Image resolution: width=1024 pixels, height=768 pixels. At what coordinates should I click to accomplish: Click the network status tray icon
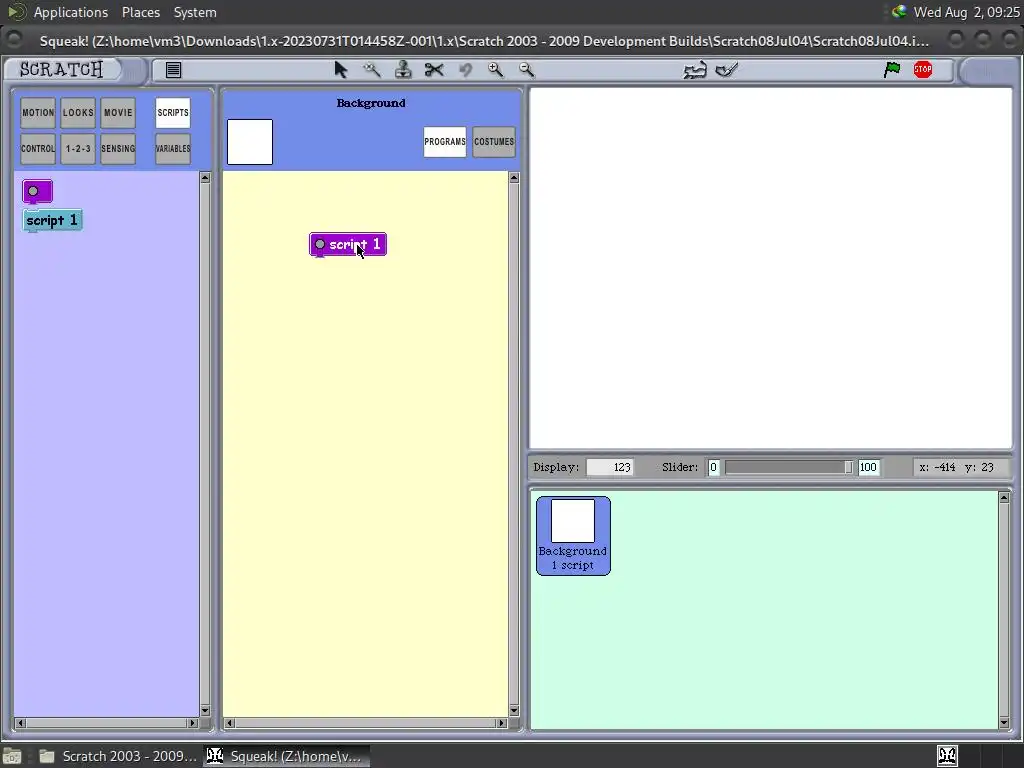899,11
